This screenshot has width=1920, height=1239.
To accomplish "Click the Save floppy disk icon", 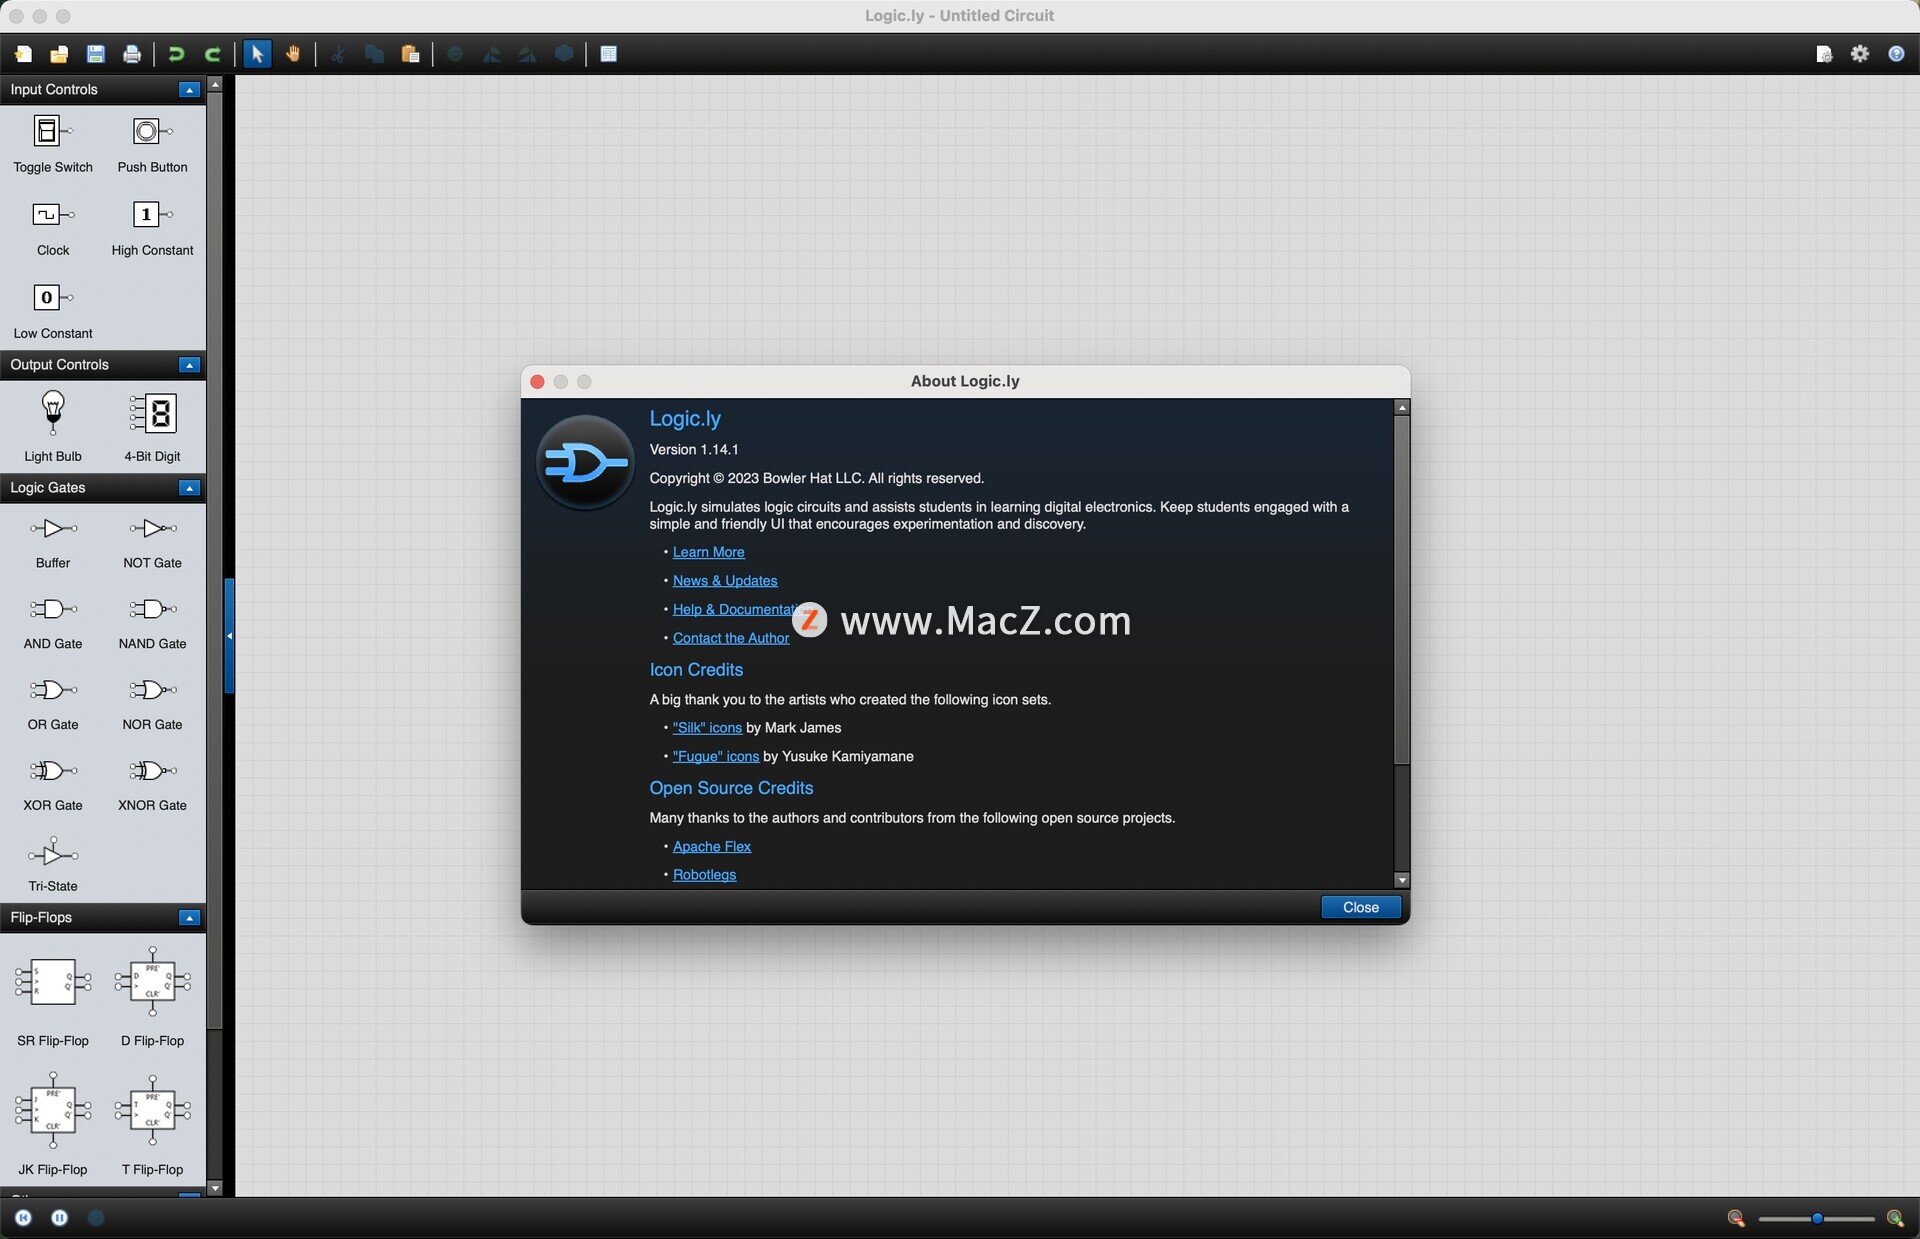I will [95, 54].
